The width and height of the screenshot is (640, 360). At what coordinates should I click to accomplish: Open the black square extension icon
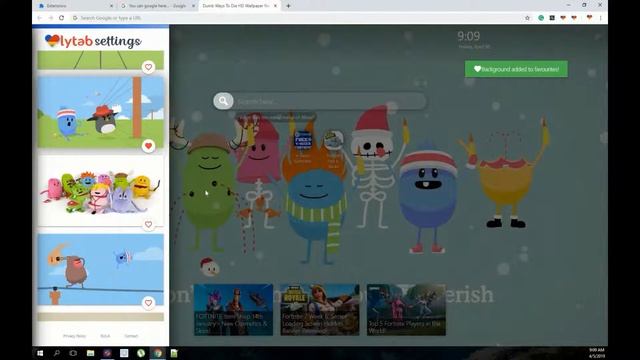552,18
